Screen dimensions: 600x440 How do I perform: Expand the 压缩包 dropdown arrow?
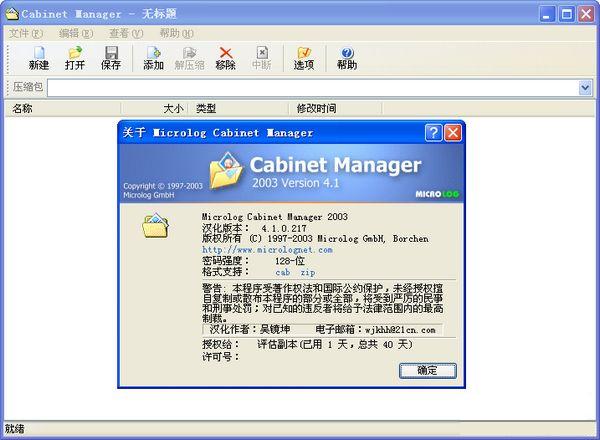coord(585,88)
